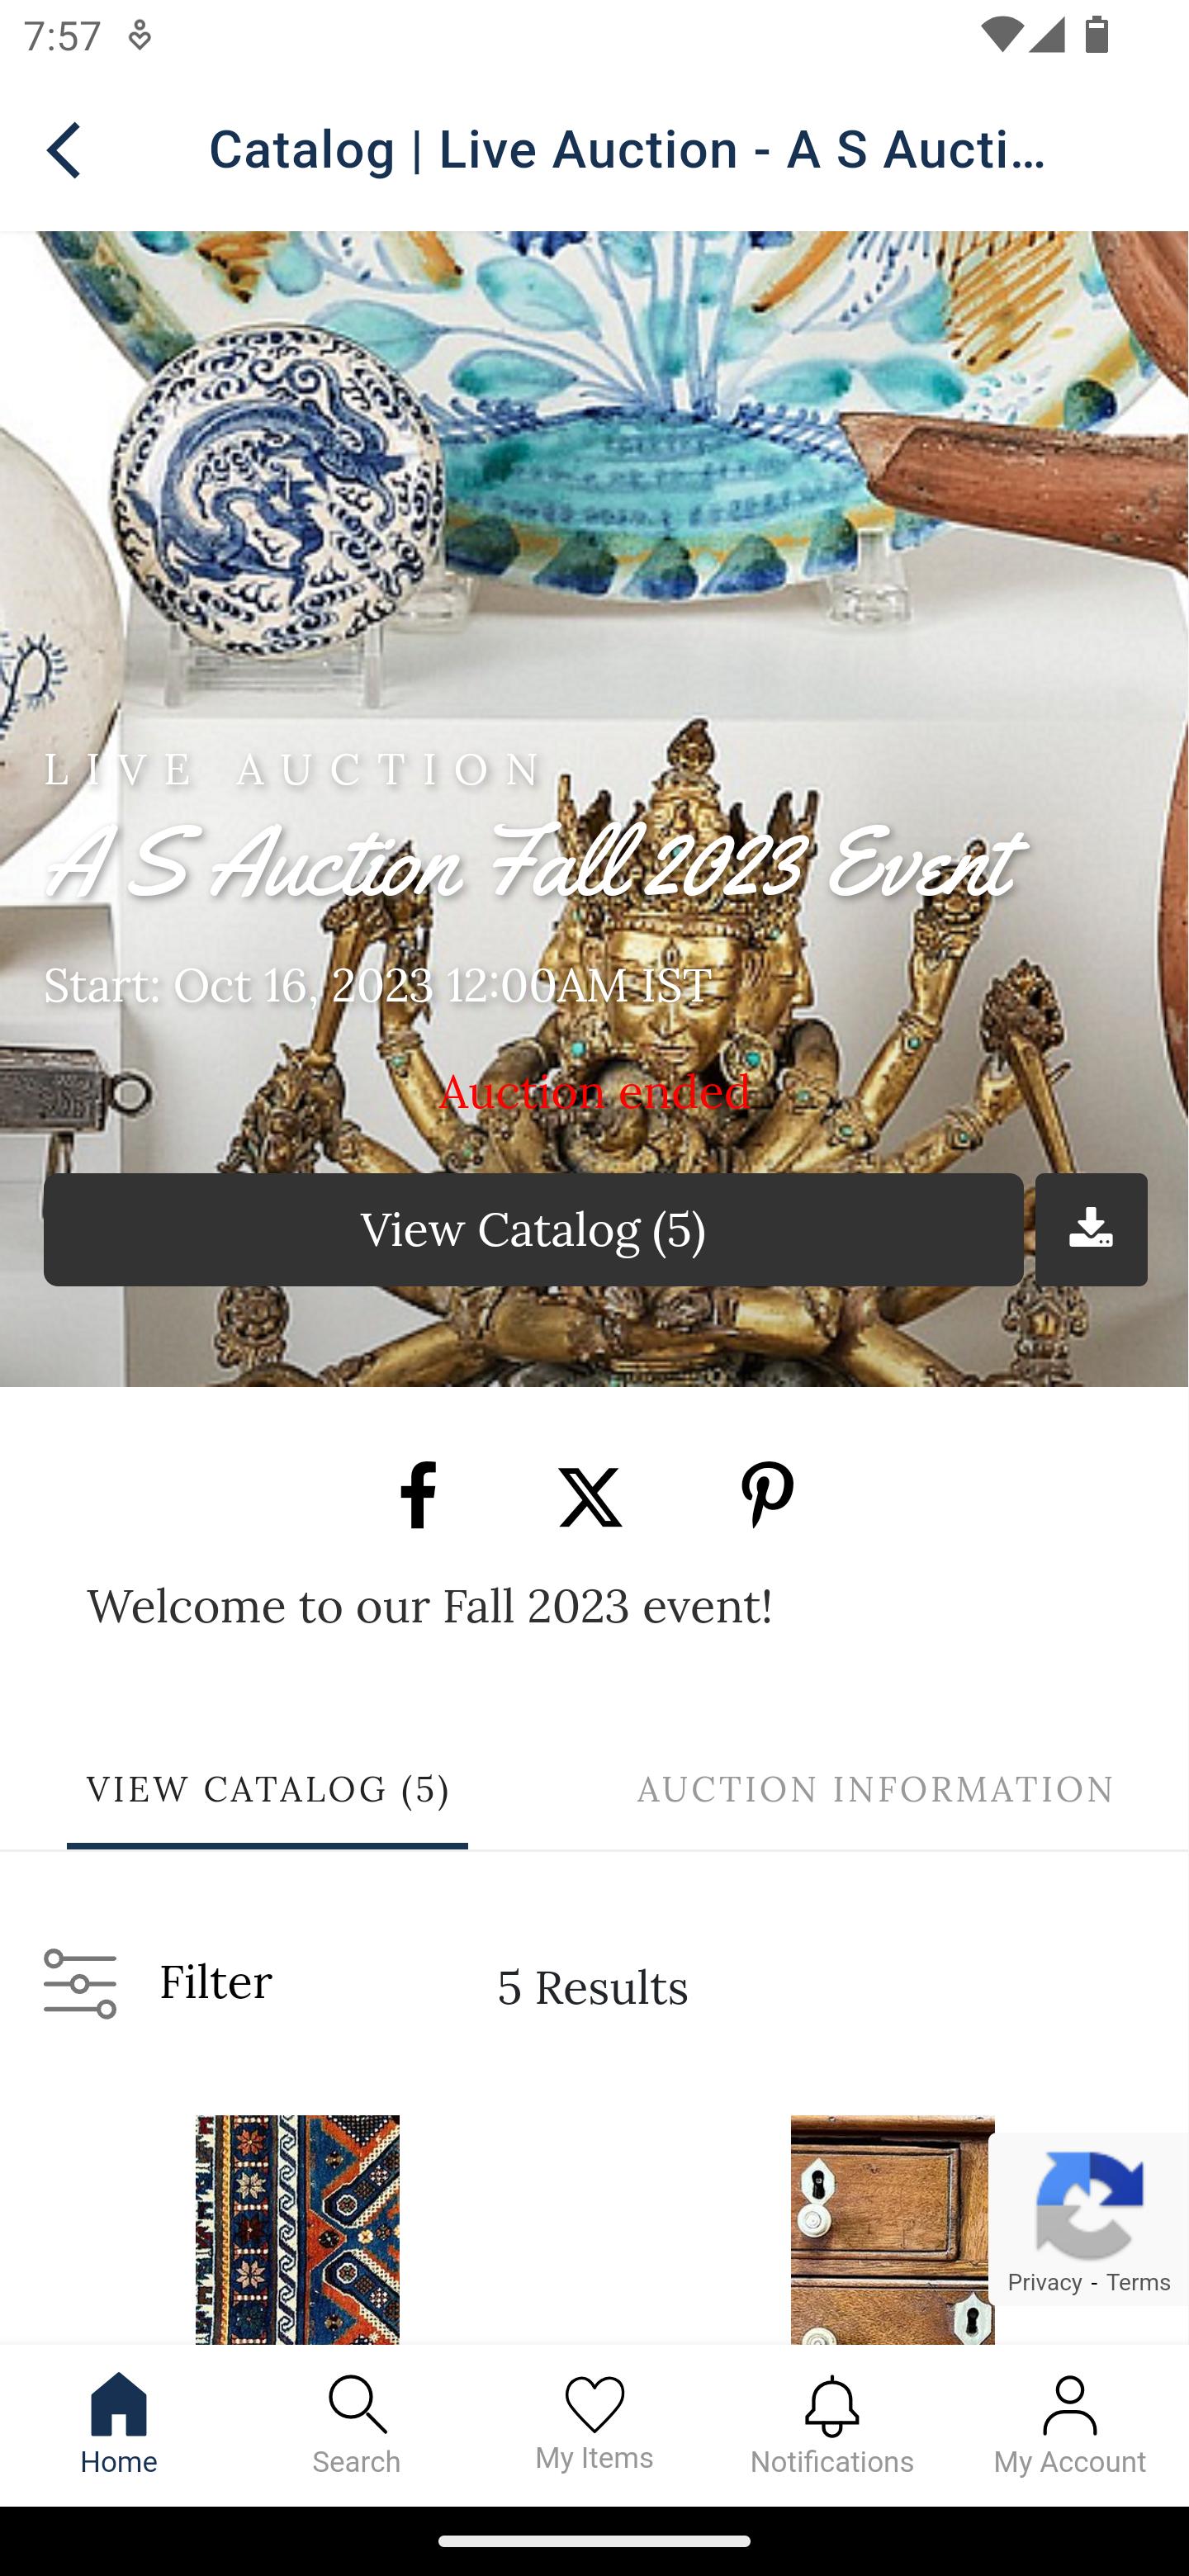Pin the auction on Pinterest
This screenshot has width=1189, height=2576.
click(x=767, y=1495)
